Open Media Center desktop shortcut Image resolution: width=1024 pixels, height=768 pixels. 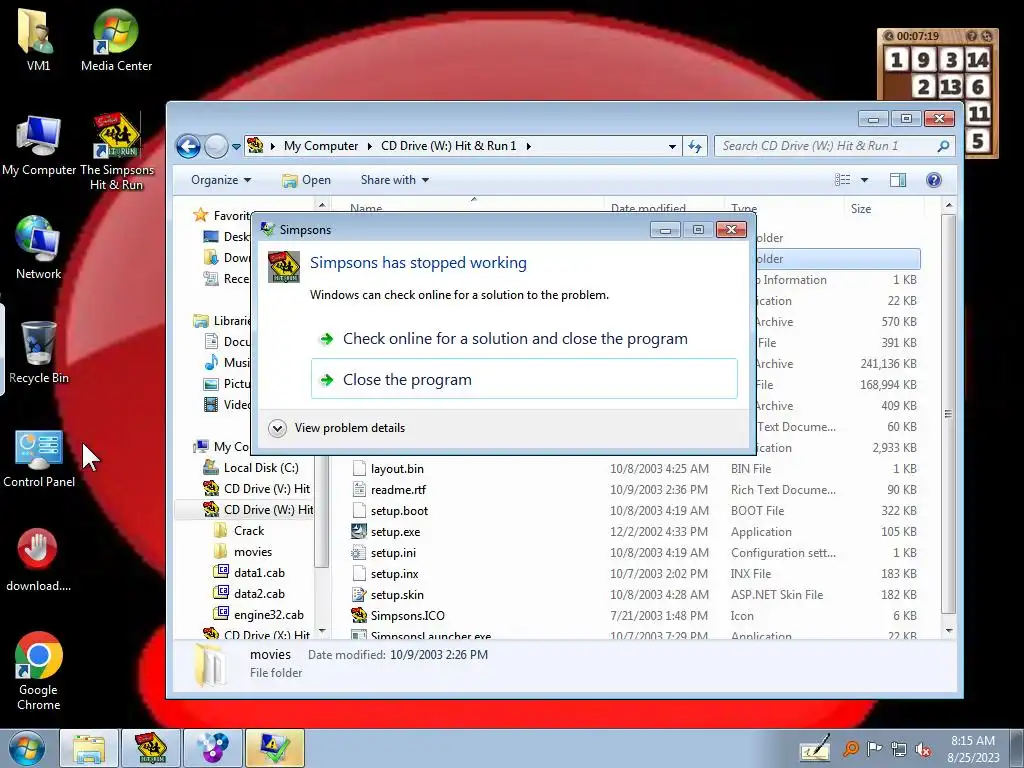point(116,39)
